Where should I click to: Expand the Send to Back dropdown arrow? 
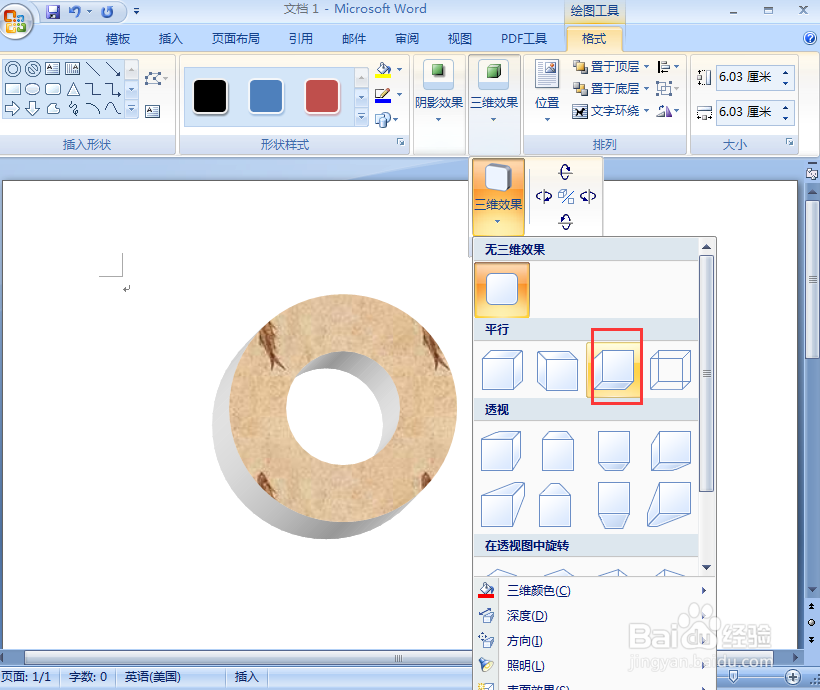tap(646, 88)
